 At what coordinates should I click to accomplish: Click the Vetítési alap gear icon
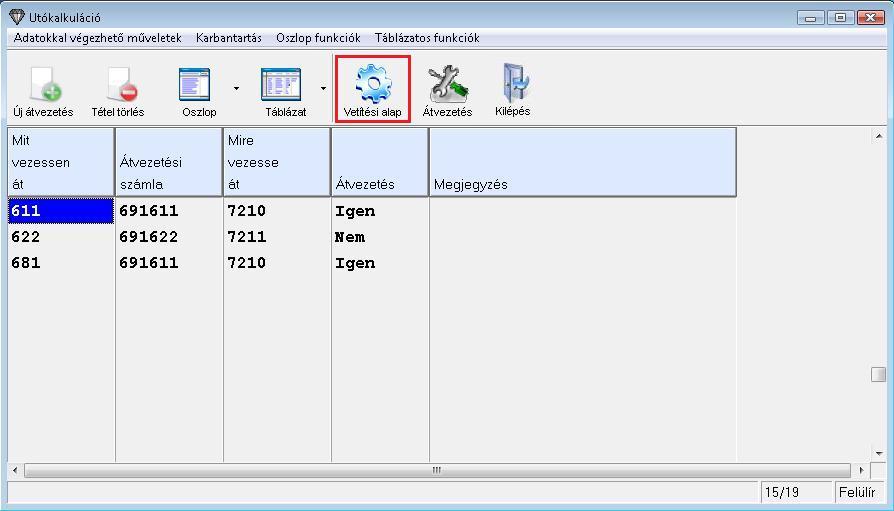click(x=372, y=85)
